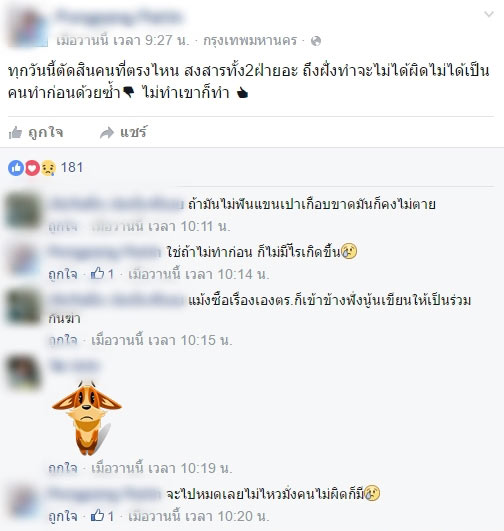Open the post options chevron at top right

pyautogui.click(x=489, y=14)
